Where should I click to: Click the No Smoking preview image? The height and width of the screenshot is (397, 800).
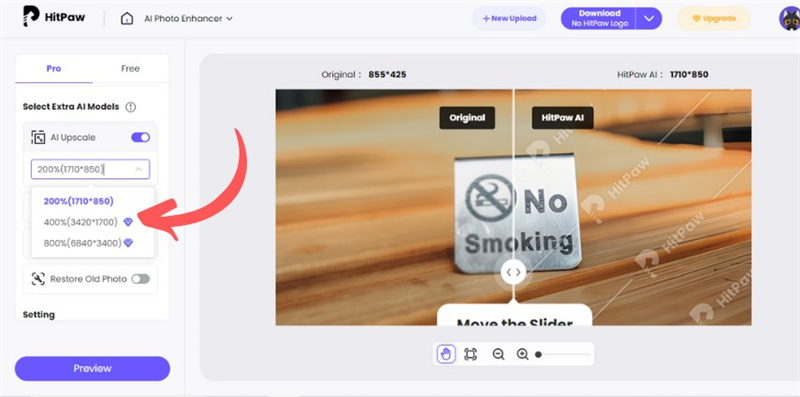(513, 207)
